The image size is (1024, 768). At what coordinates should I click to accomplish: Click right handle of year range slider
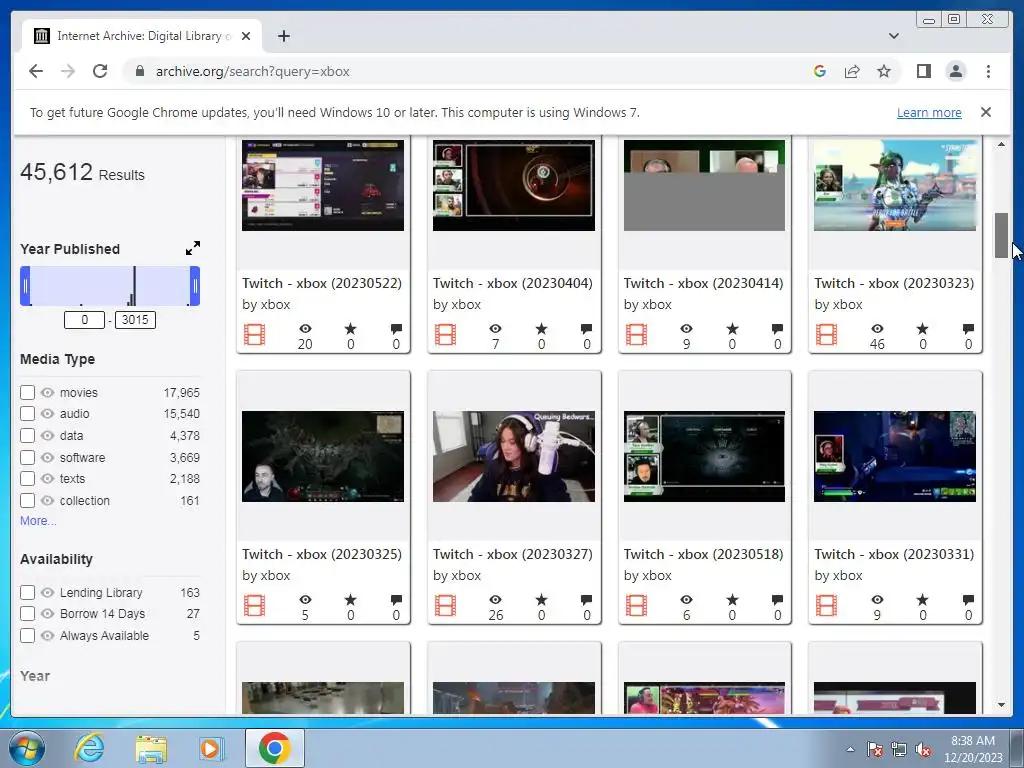(x=195, y=285)
